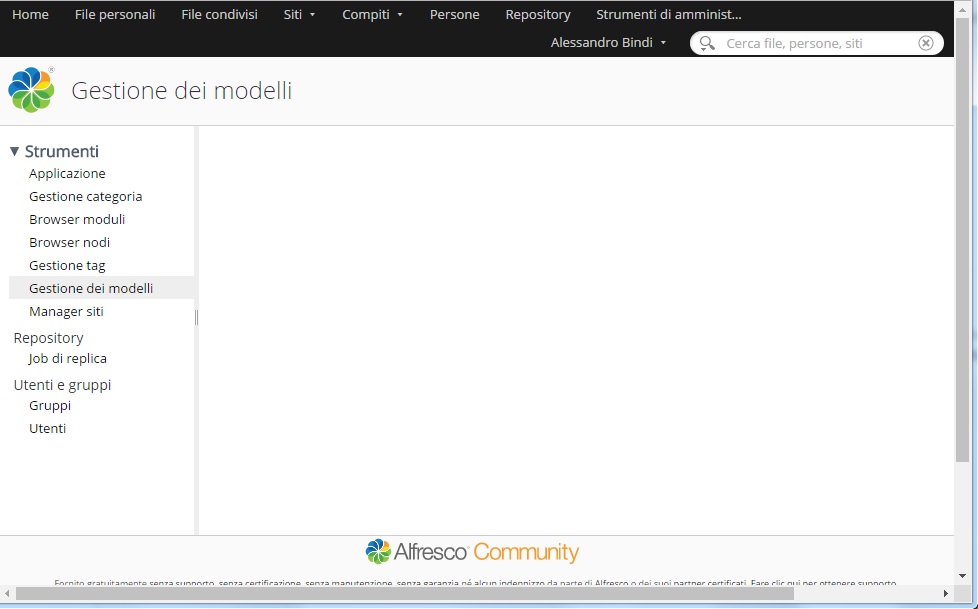
Task: Open Browser nodi tool
Action: 70,243
